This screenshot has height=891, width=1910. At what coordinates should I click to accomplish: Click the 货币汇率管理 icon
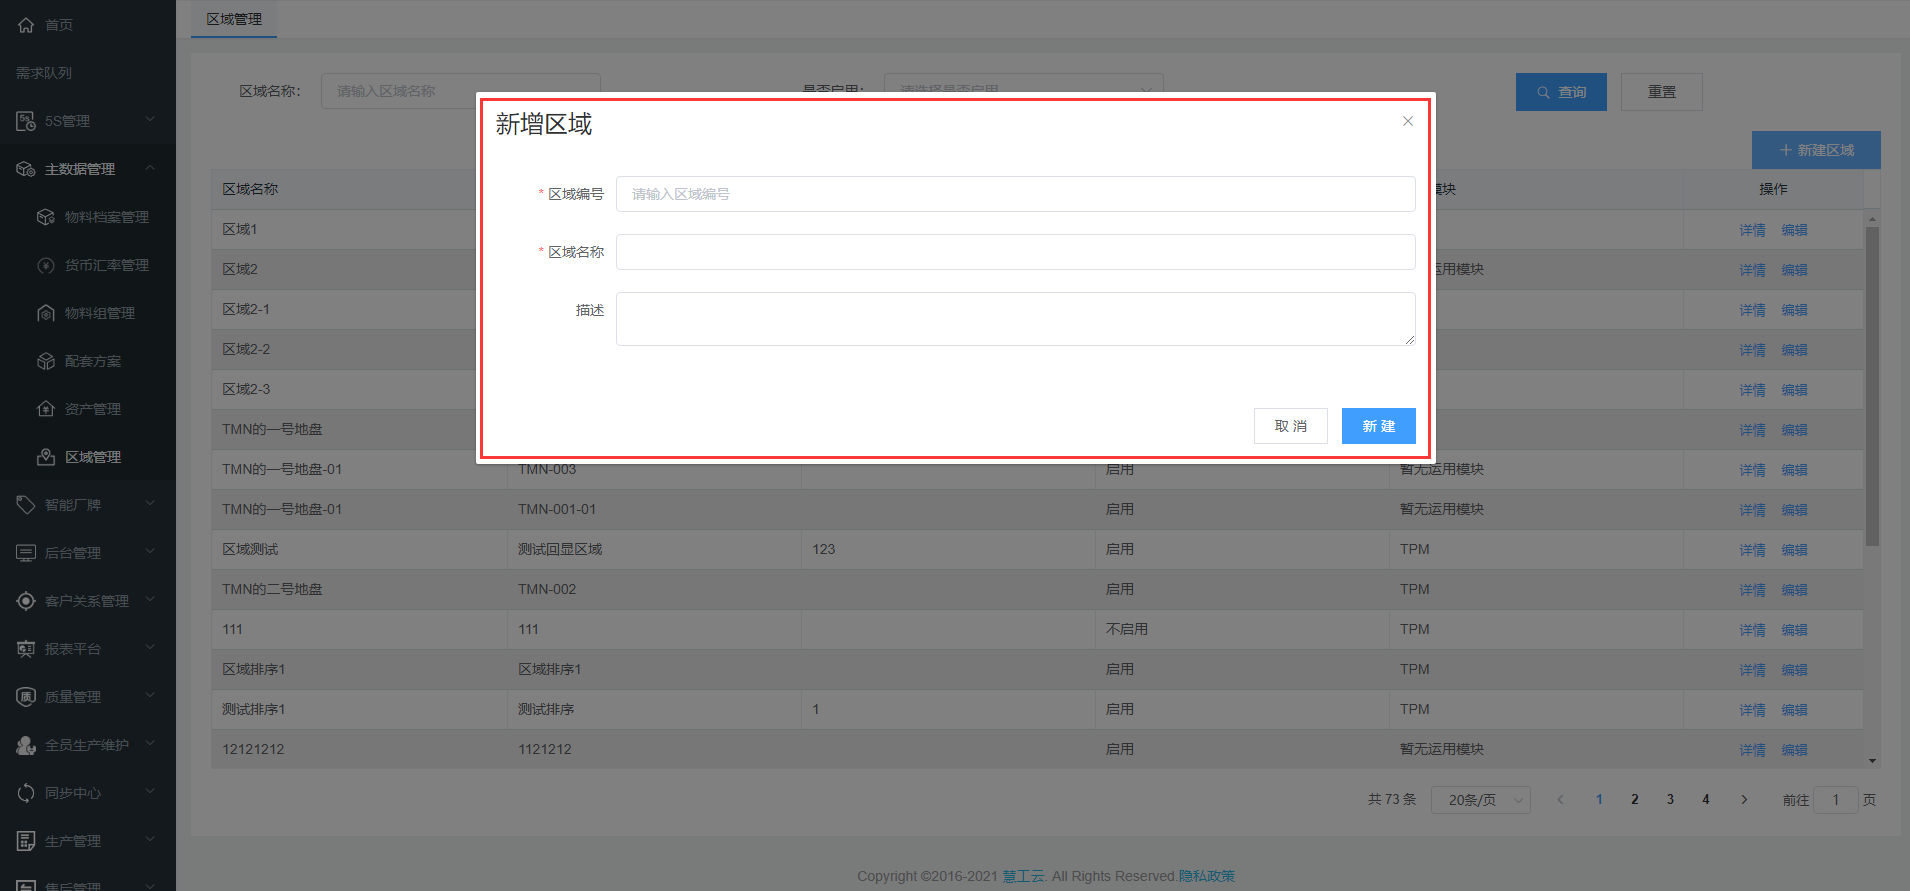pos(46,265)
